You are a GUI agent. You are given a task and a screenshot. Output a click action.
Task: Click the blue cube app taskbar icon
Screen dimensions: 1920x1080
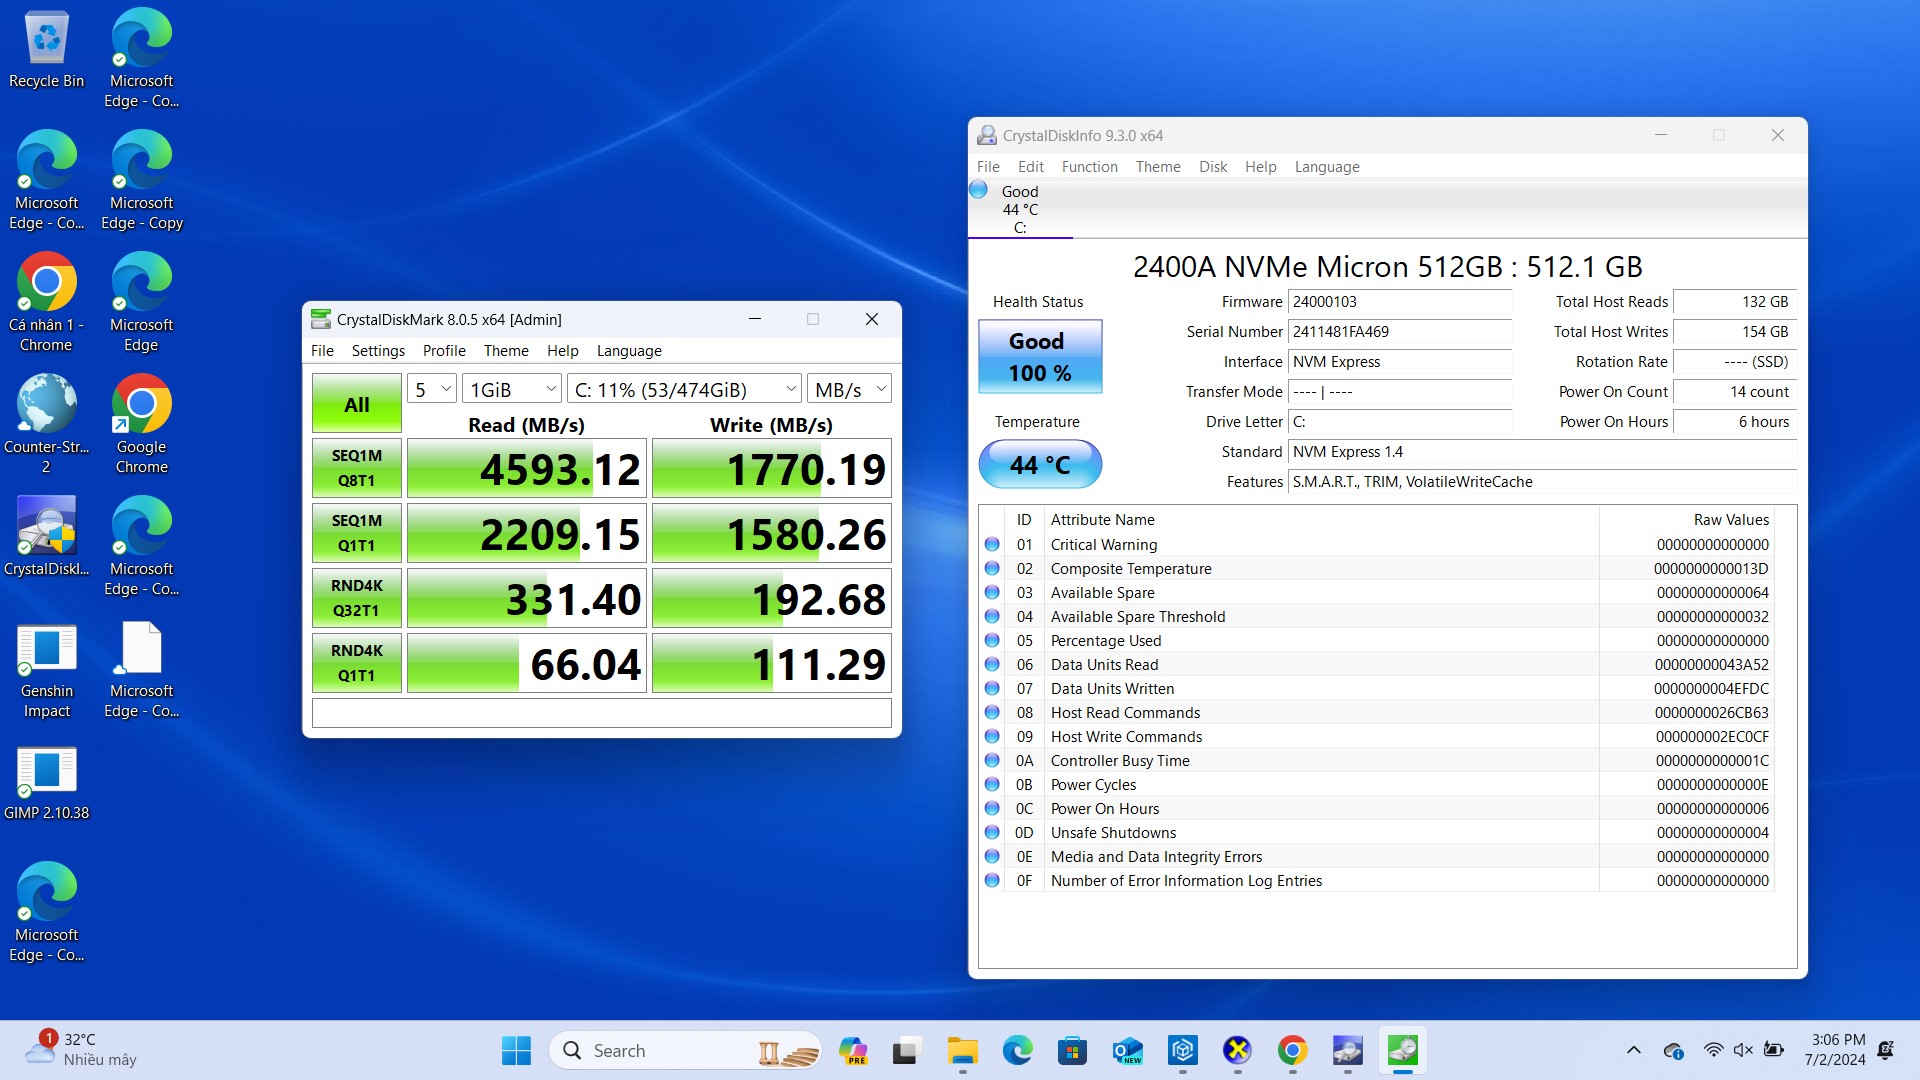[x=1183, y=1051]
